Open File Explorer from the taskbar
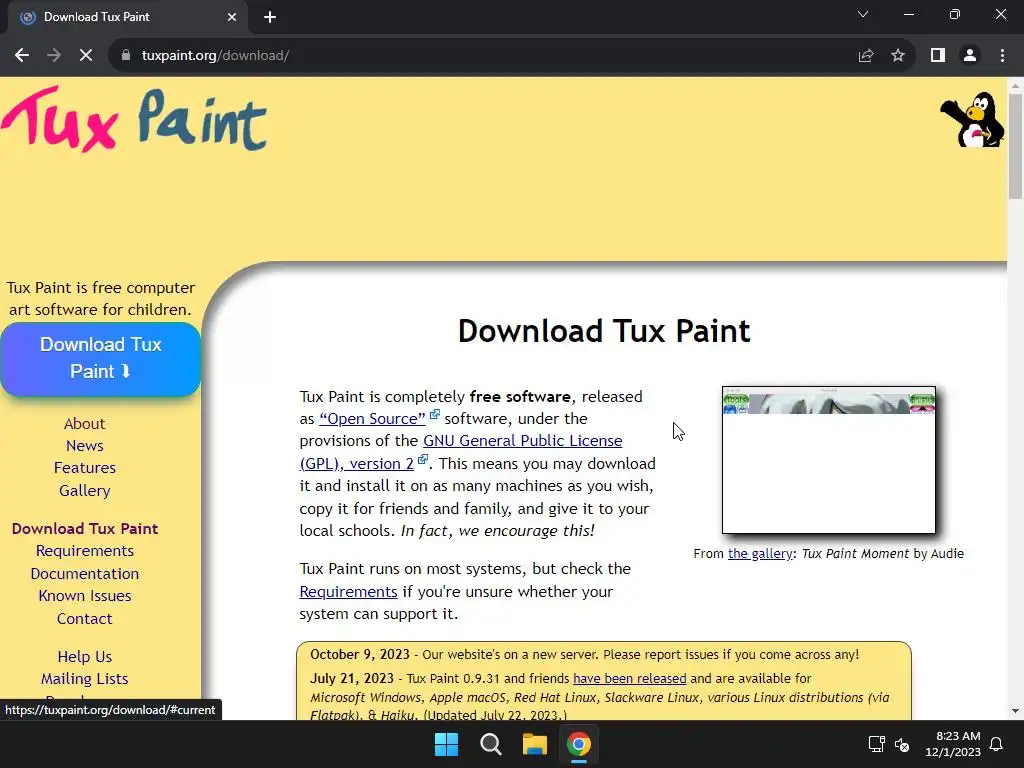Image resolution: width=1024 pixels, height=768 pixels. tap(534, 744)
